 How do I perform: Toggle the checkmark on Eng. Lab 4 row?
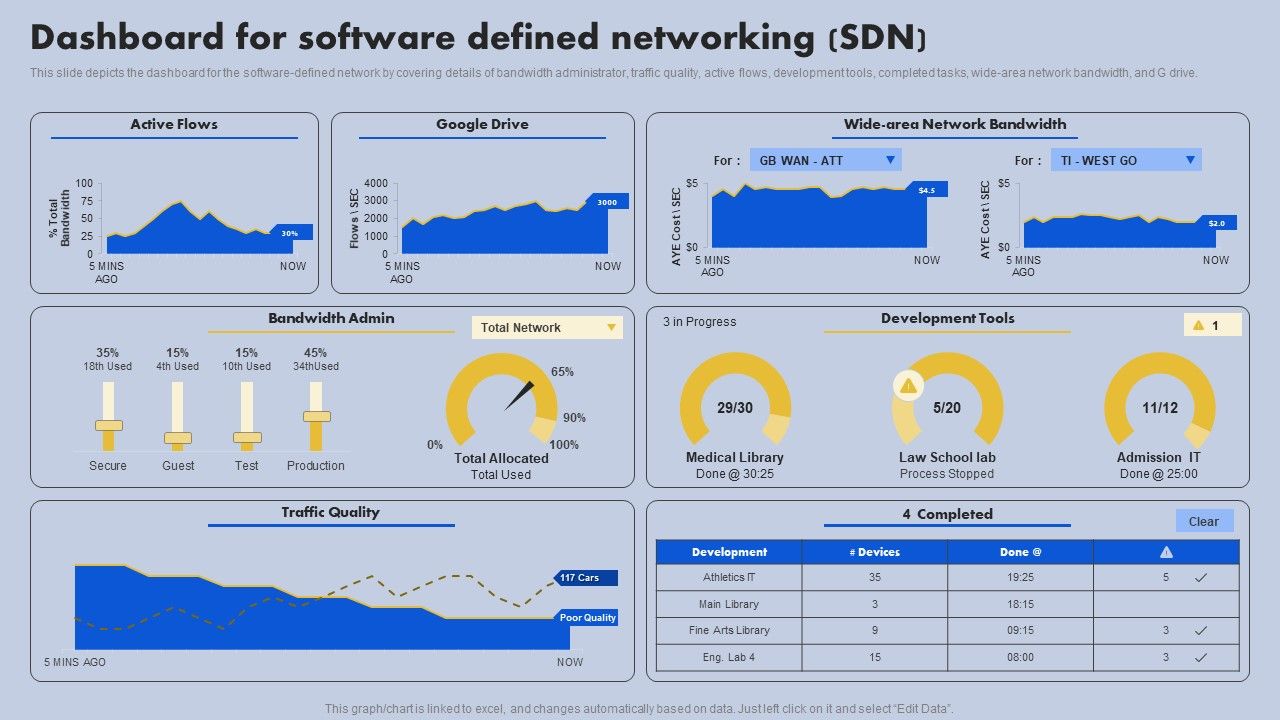1200,658
